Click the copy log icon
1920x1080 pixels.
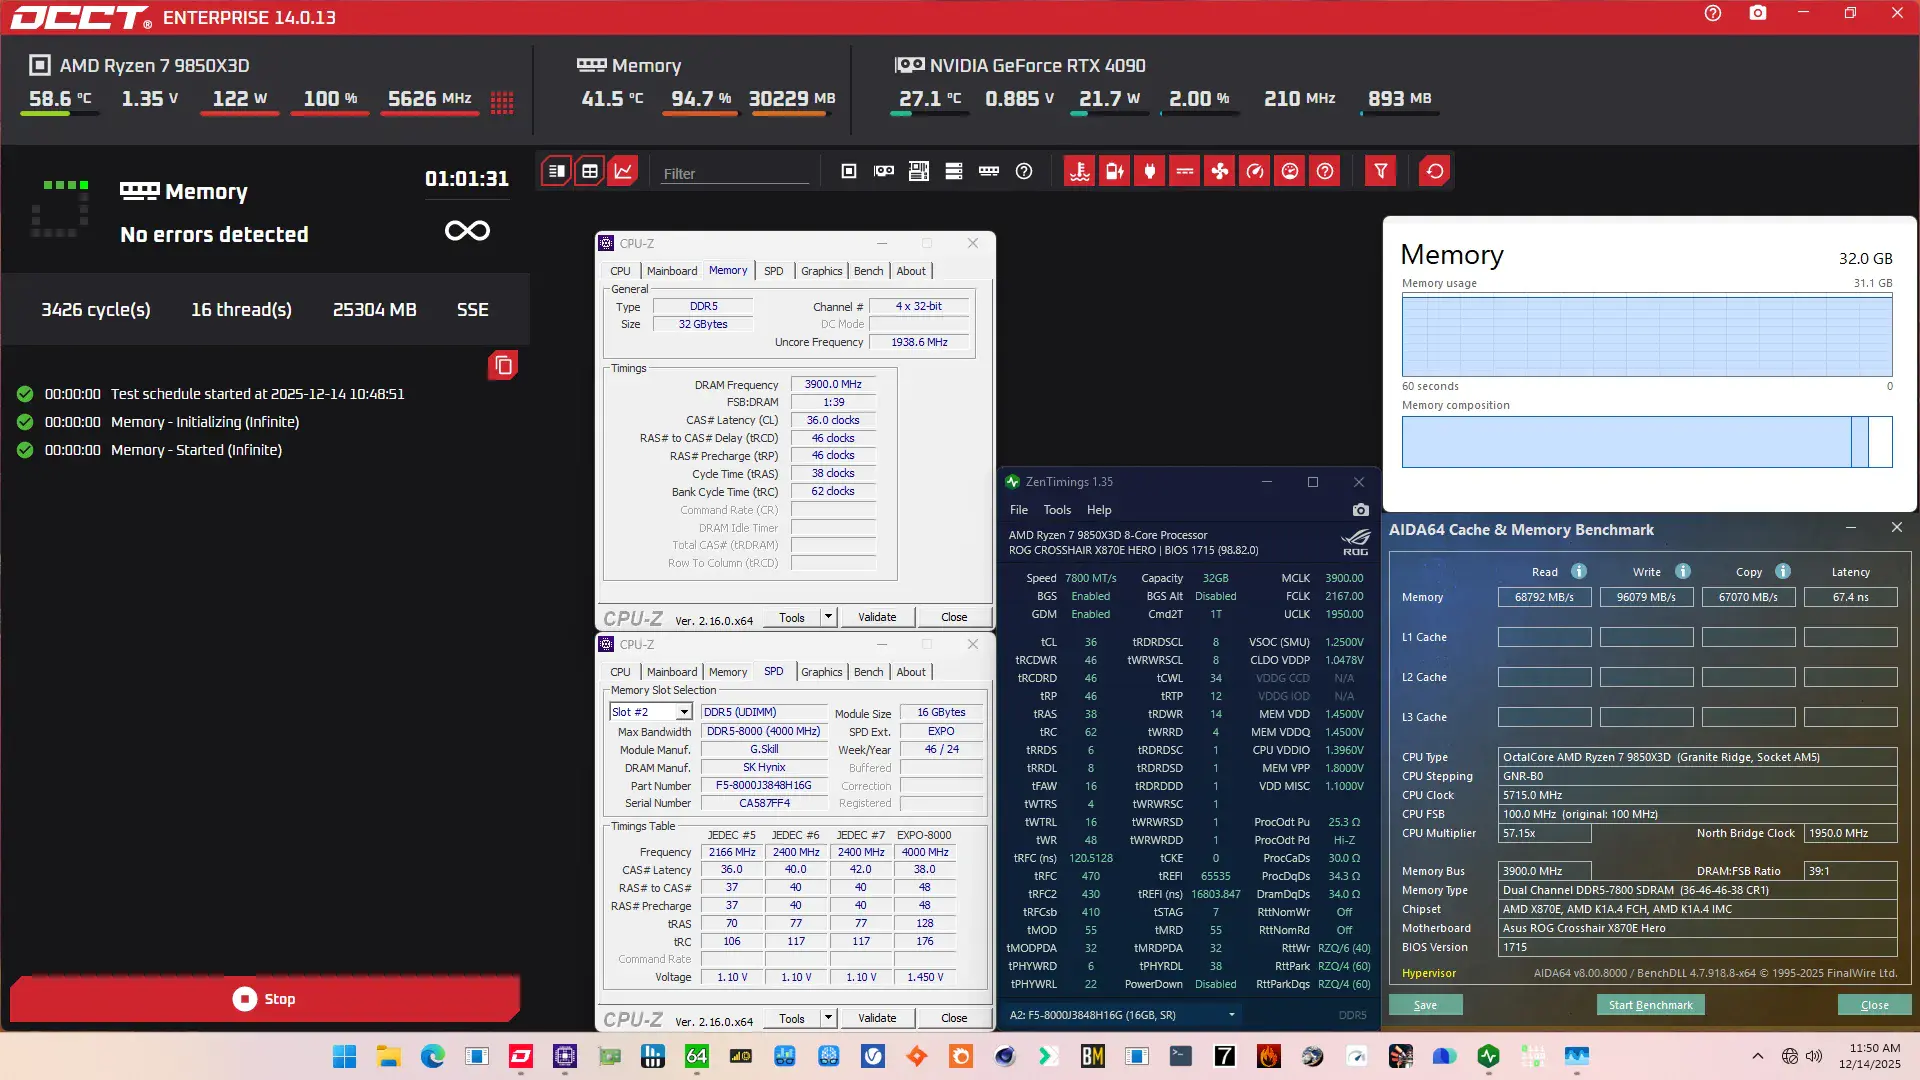503,366
